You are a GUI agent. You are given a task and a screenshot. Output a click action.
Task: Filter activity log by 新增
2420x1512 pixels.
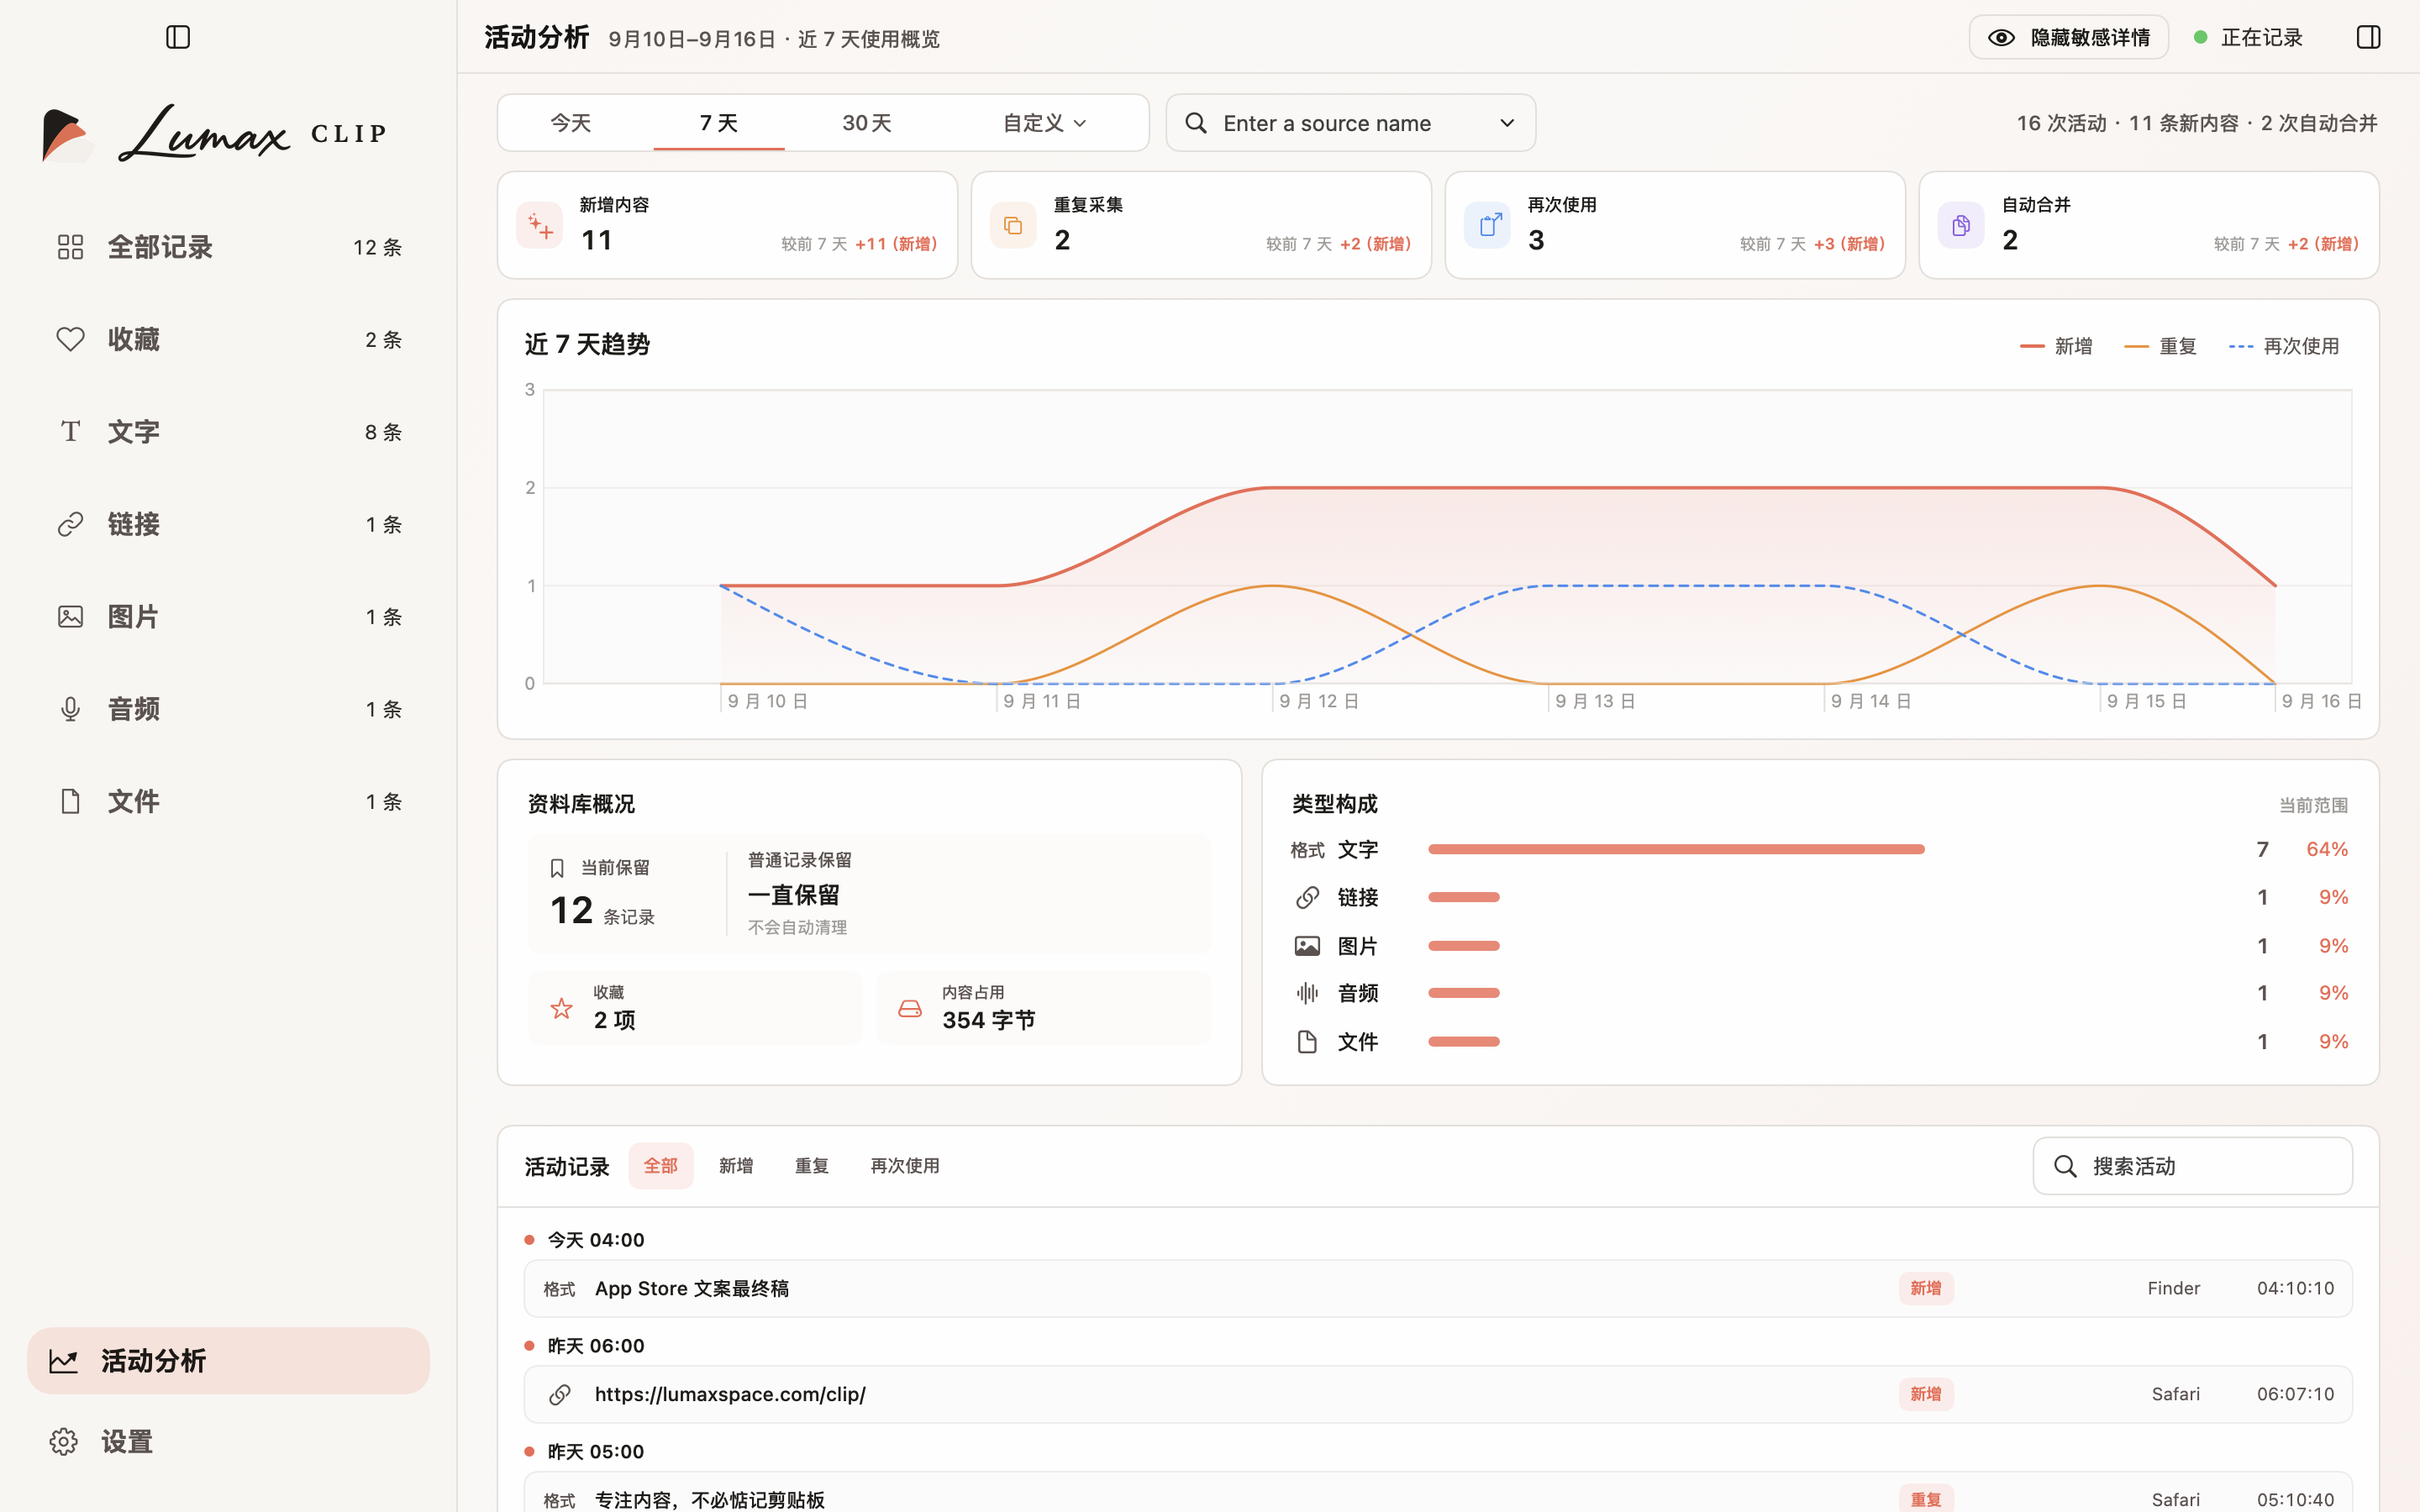[736, 1166]
